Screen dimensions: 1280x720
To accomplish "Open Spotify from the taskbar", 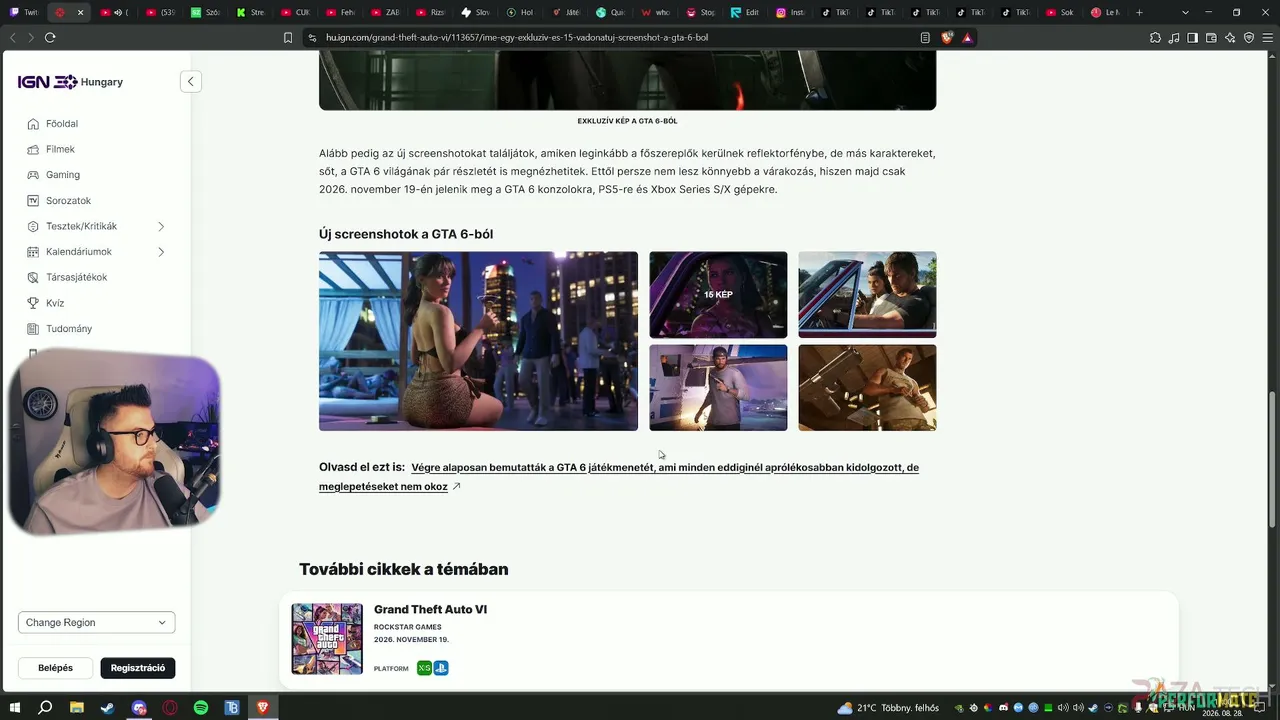I will [x=201, y=708].
